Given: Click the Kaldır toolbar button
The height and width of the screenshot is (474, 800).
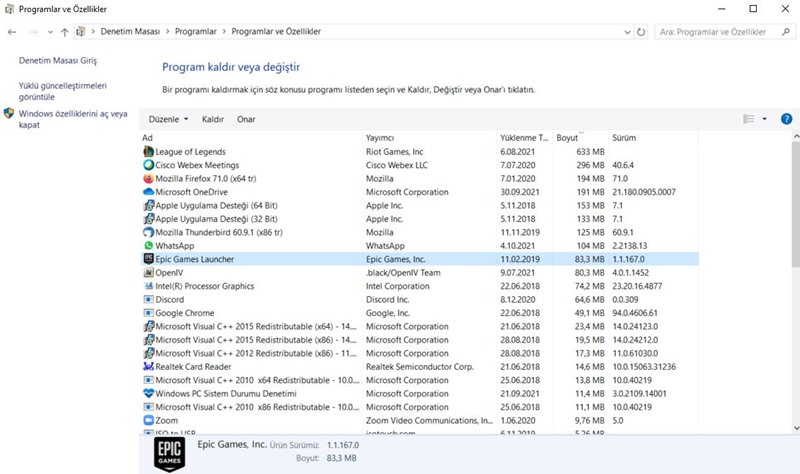Looking at the screenshot, I should [213, 119].
